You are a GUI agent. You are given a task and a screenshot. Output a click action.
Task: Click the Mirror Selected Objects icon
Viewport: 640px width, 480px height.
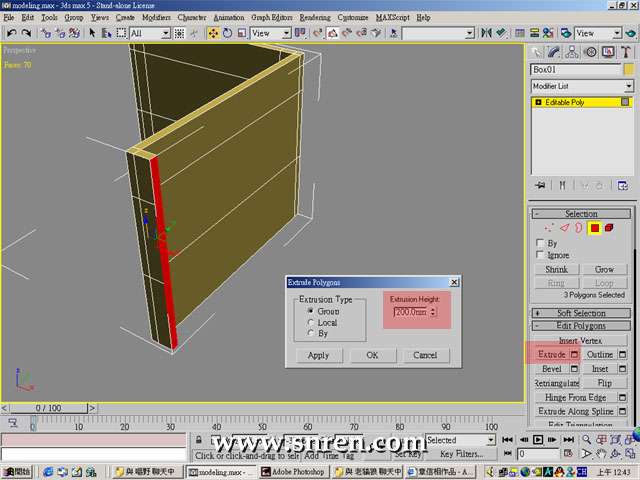tap(486, 33)
